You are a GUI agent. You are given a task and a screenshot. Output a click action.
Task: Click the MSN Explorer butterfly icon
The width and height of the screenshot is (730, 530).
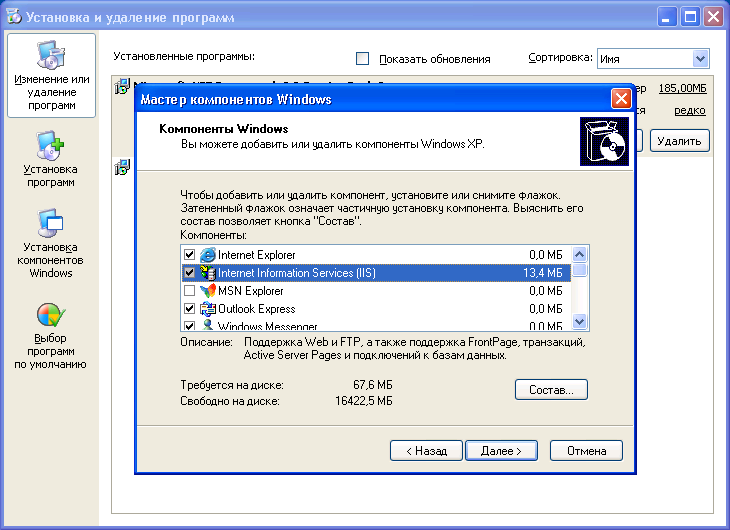(208, 291)
